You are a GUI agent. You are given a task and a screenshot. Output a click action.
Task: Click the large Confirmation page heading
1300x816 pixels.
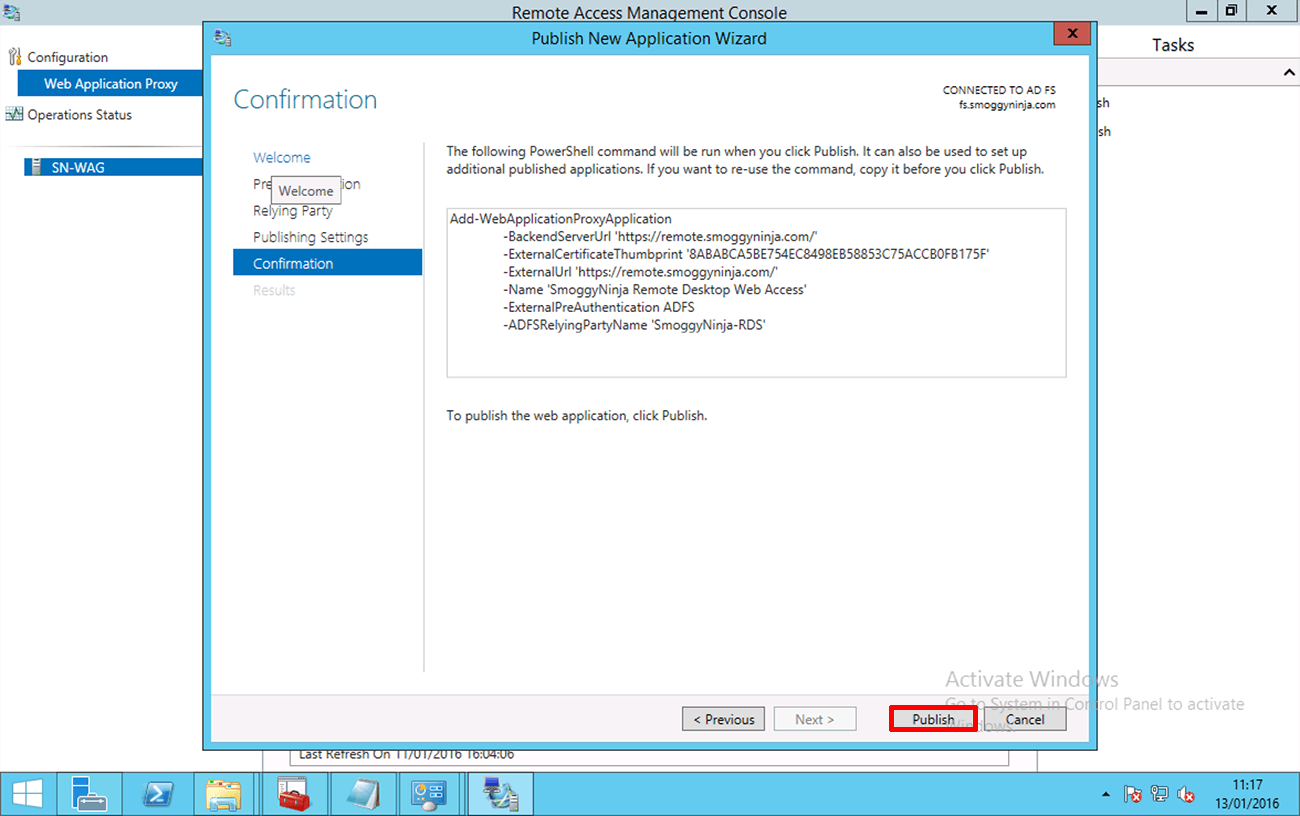[305, 100]
